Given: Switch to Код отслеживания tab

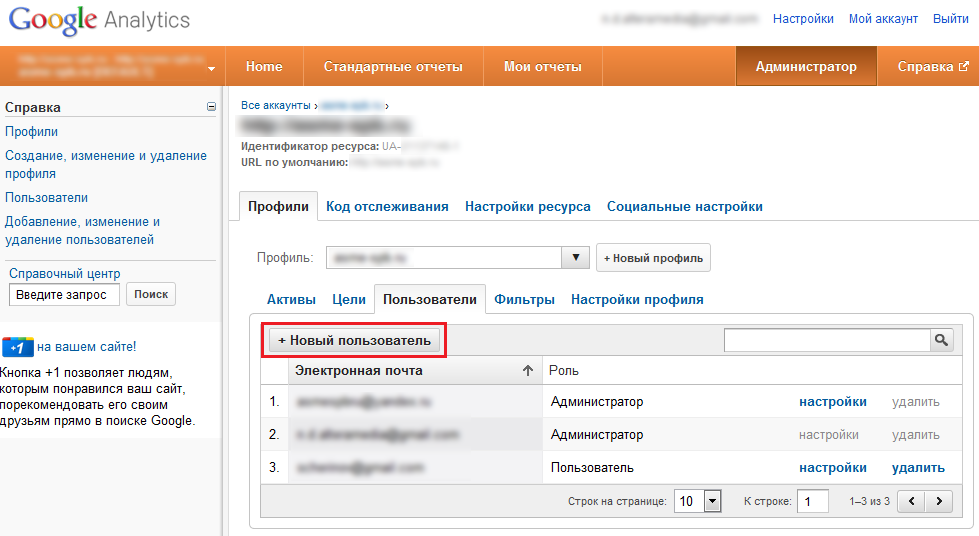Looking at the screenshot, I should click(387, 207).
